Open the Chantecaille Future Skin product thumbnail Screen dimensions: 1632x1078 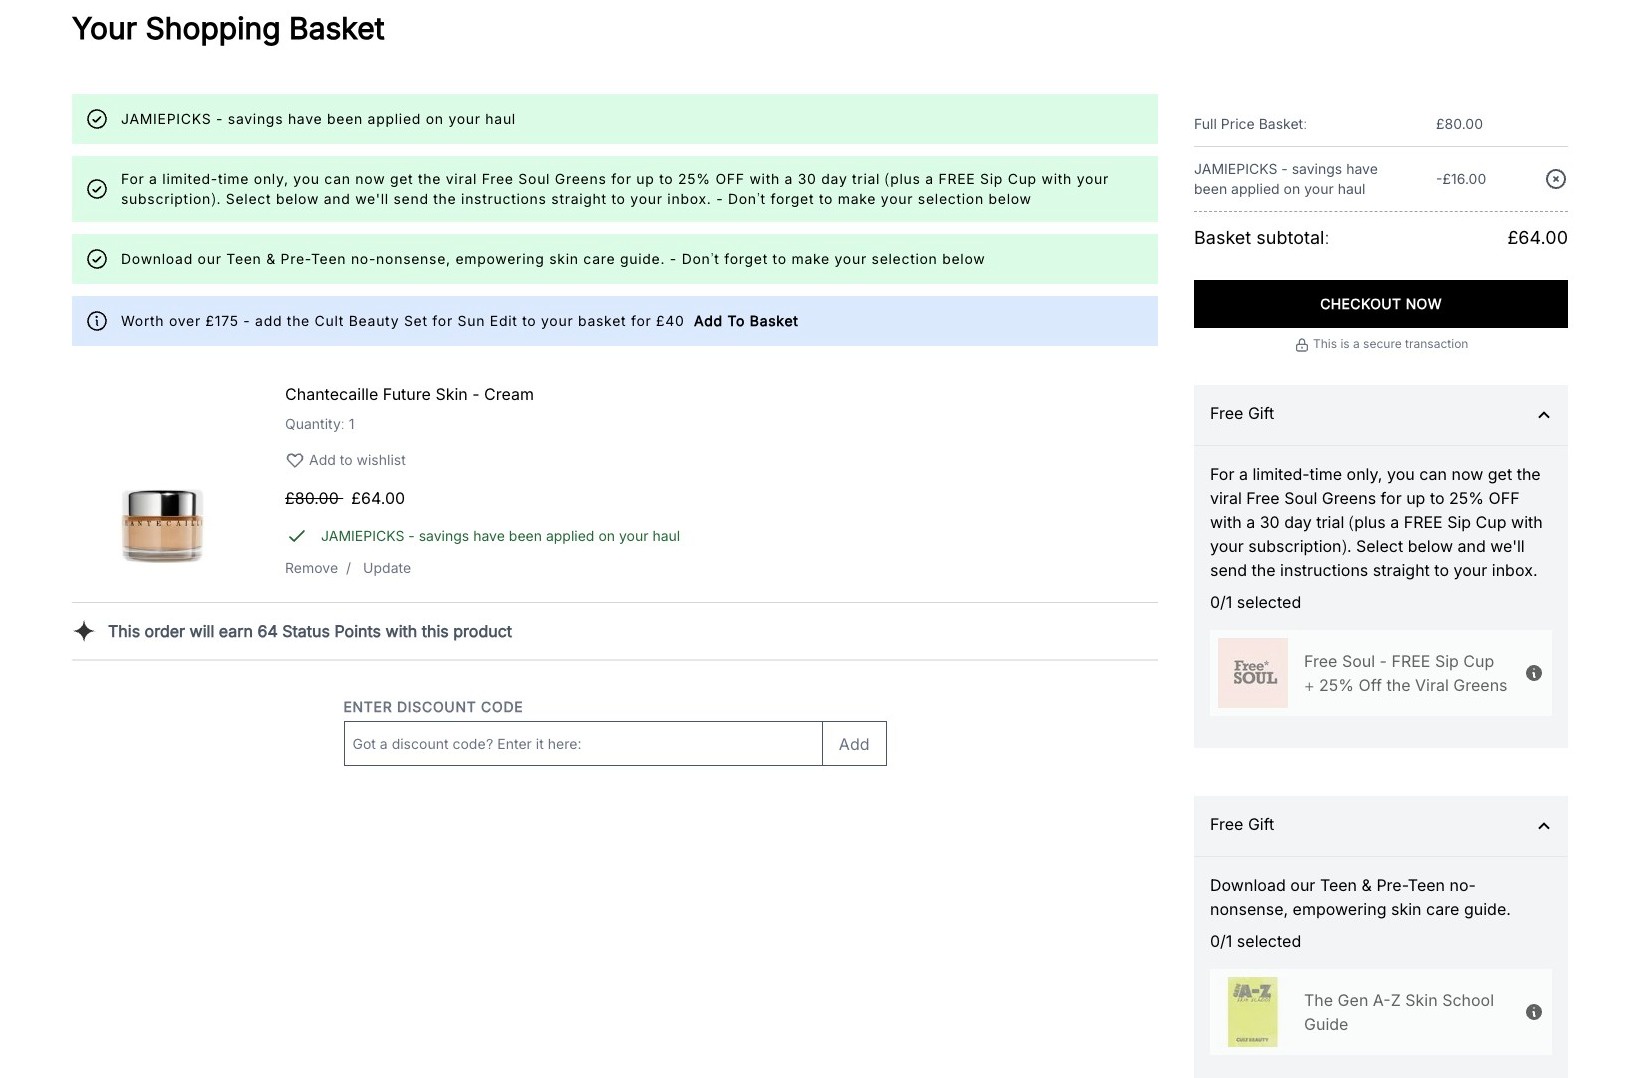click(162, 525)
